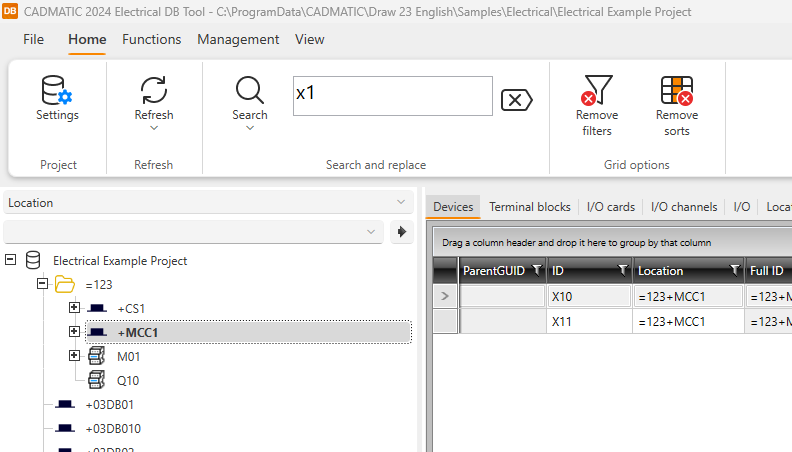The height and width of the screenshot is (452, 792).
Task: Click the =123 folder icon
Action: (65, 284)
